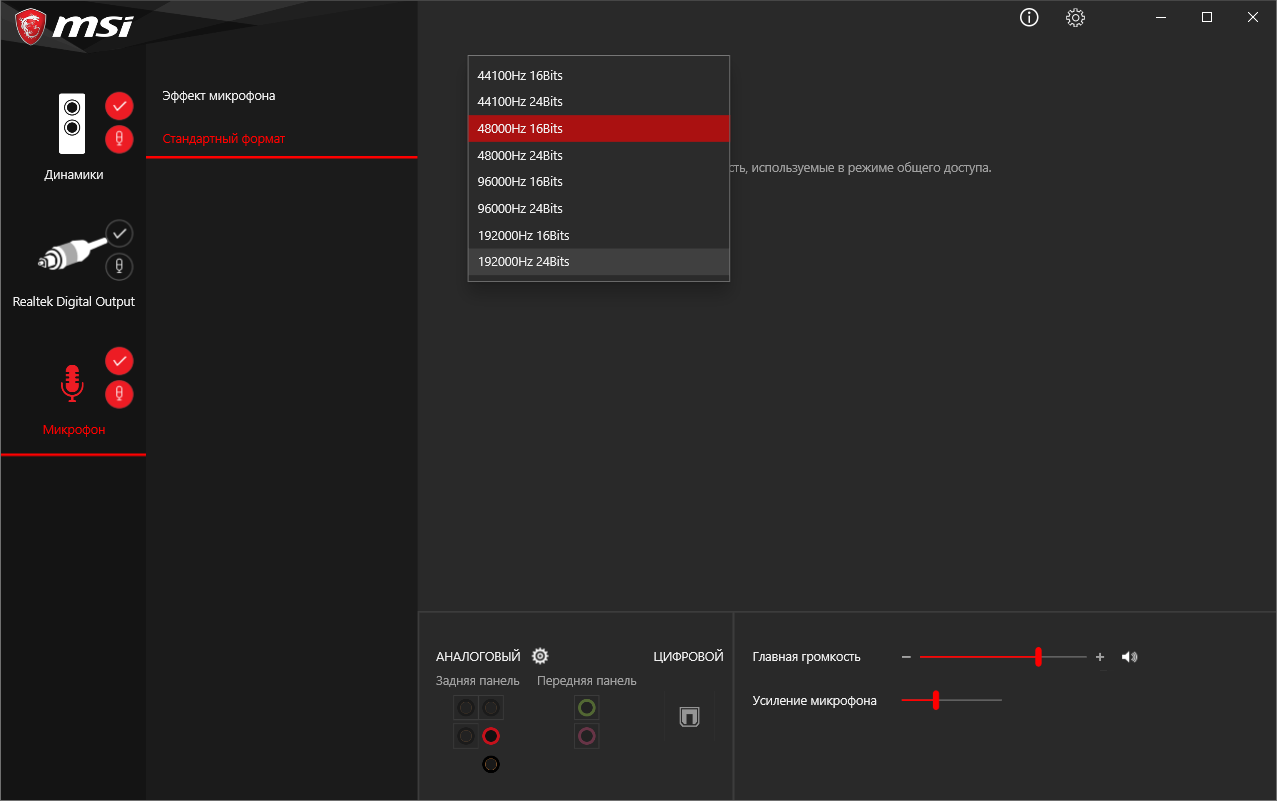Toggle default device checkmark for Realtek Digital Output

click(x=119, y=233)
